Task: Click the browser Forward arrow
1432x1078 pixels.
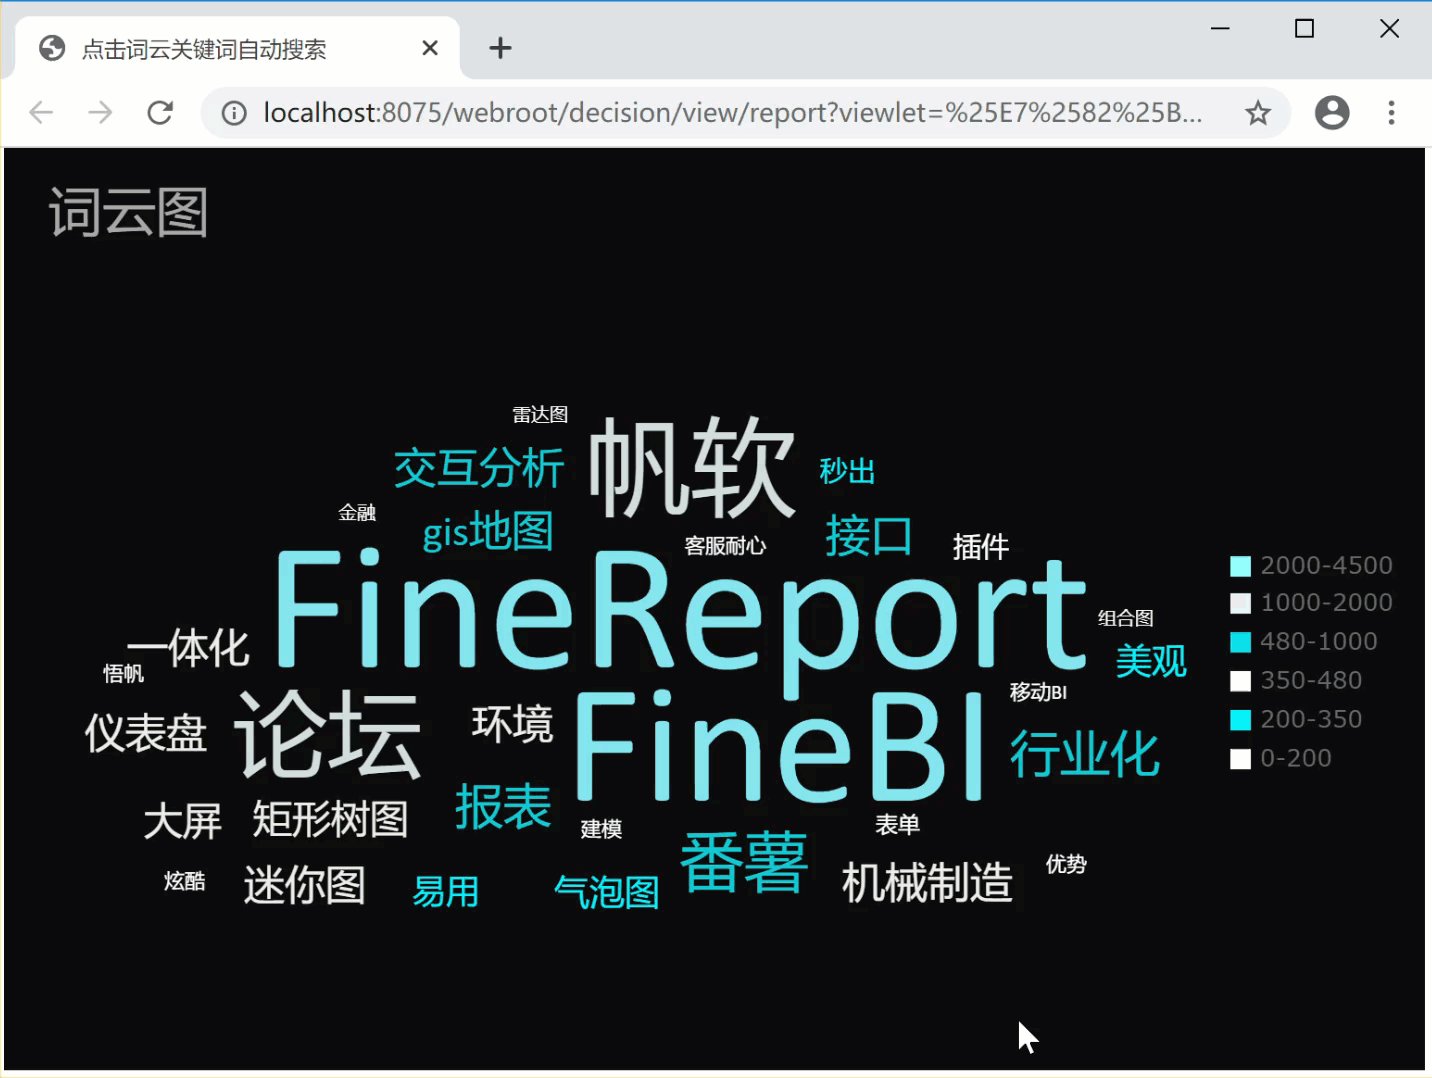Action: click(x=100, y=112)
